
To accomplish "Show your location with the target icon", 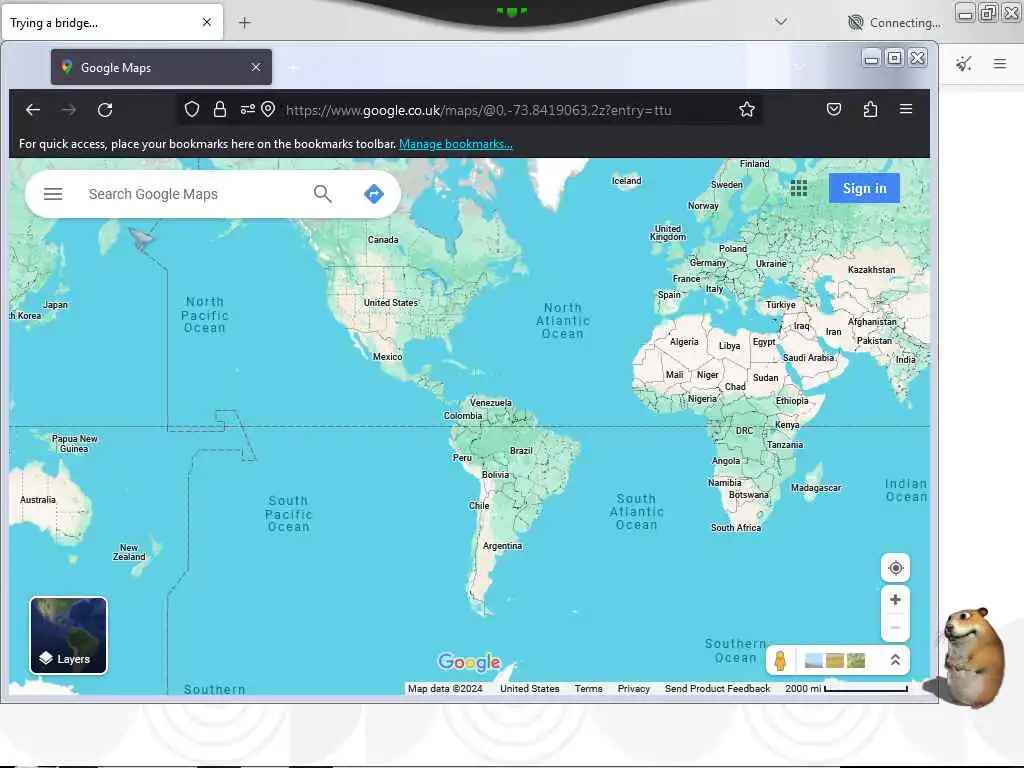I will 895,568.
